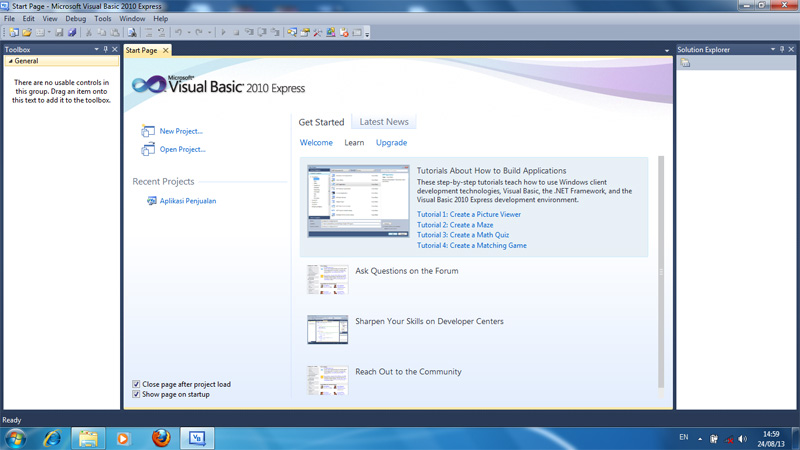800x450 pixels.
Task: Open Tutorial 4: Create a Matching Game
Action: point(471,245)
